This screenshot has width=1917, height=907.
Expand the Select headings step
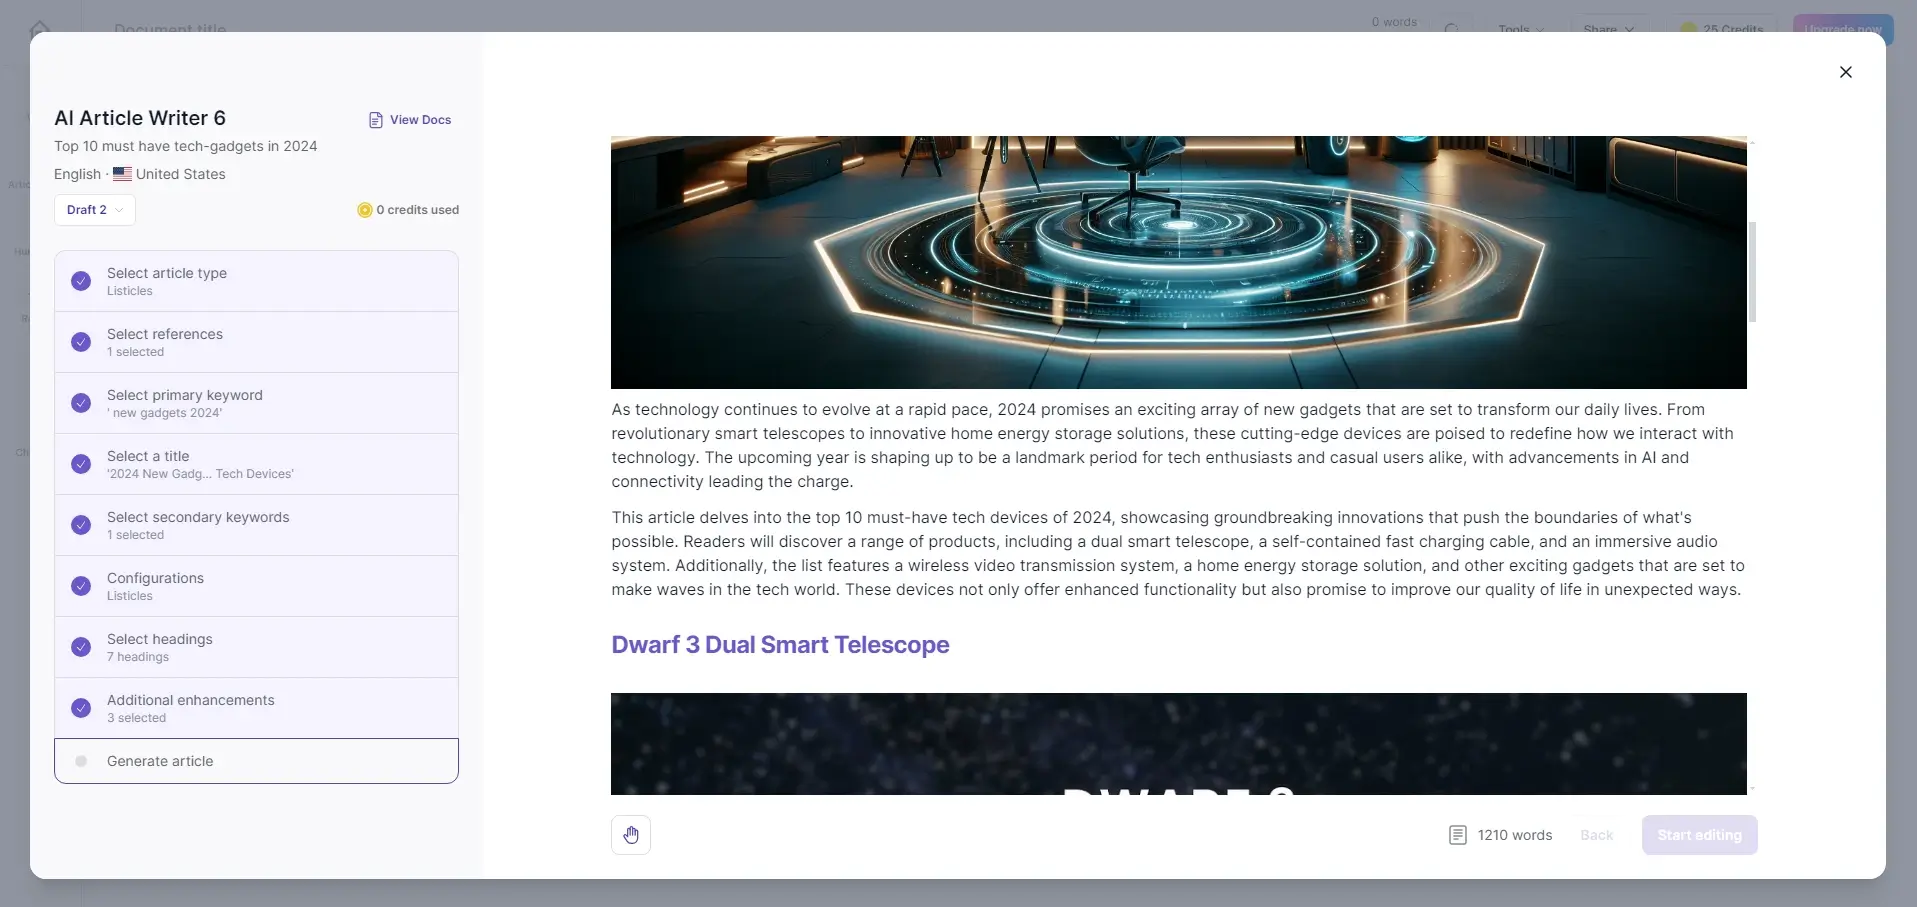point(256,647)
